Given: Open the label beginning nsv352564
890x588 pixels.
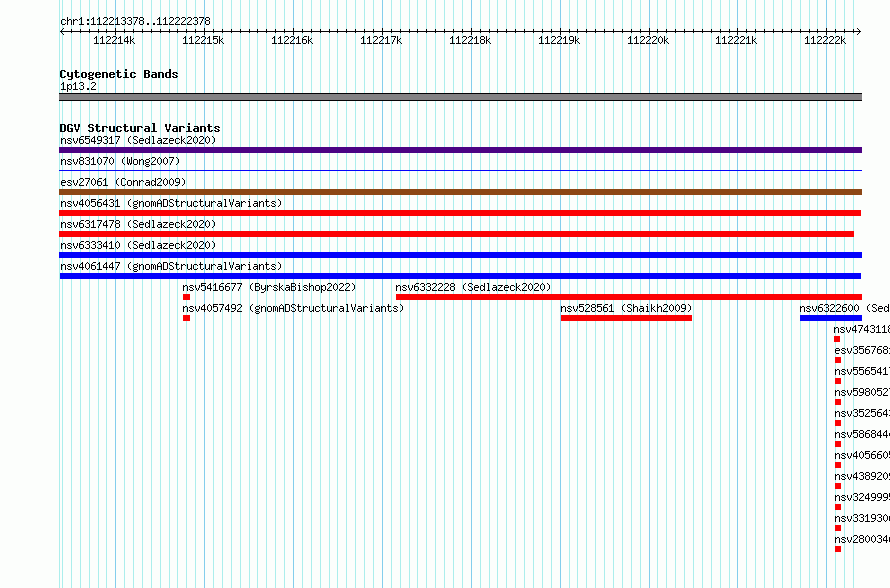Looking at the screenshot, I should pos(862,413).
